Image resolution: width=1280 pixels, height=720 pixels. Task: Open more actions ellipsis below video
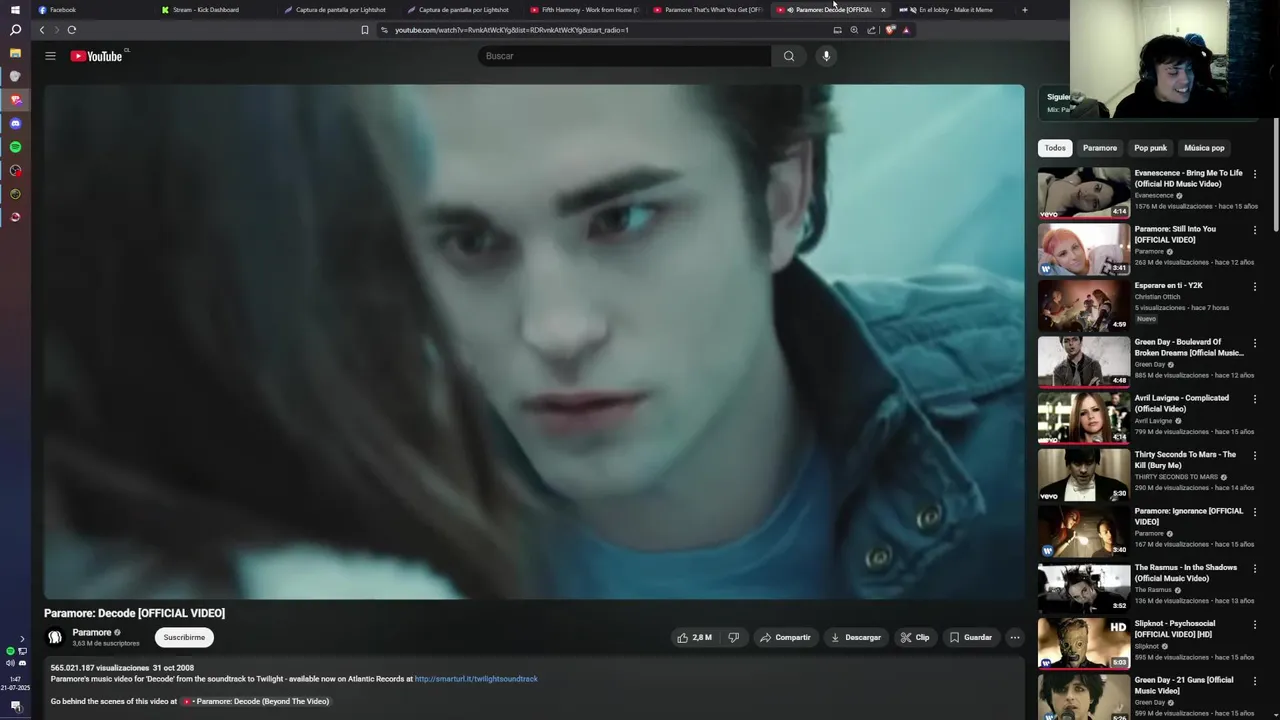click(x=1014, y=637)
